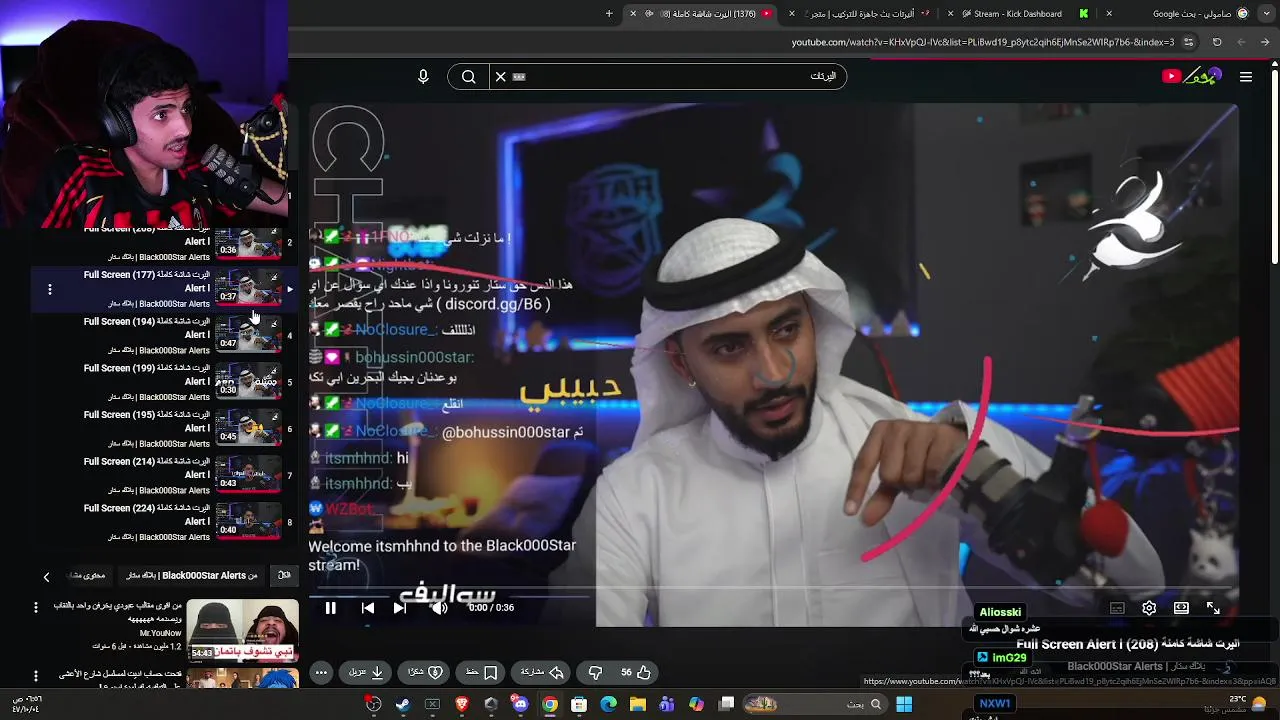Open options for second suggested video row

point(36,676)
